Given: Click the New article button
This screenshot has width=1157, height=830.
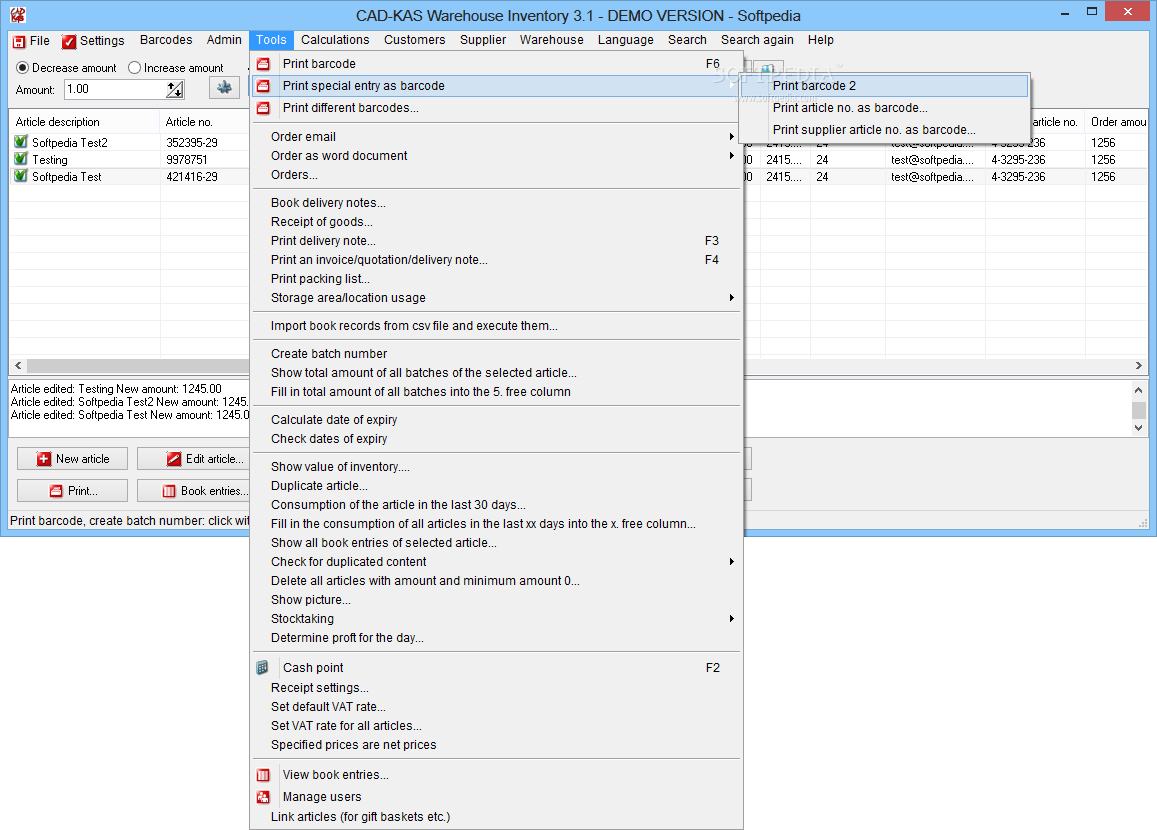Looking at the screenshot, I should pos(72,459).
